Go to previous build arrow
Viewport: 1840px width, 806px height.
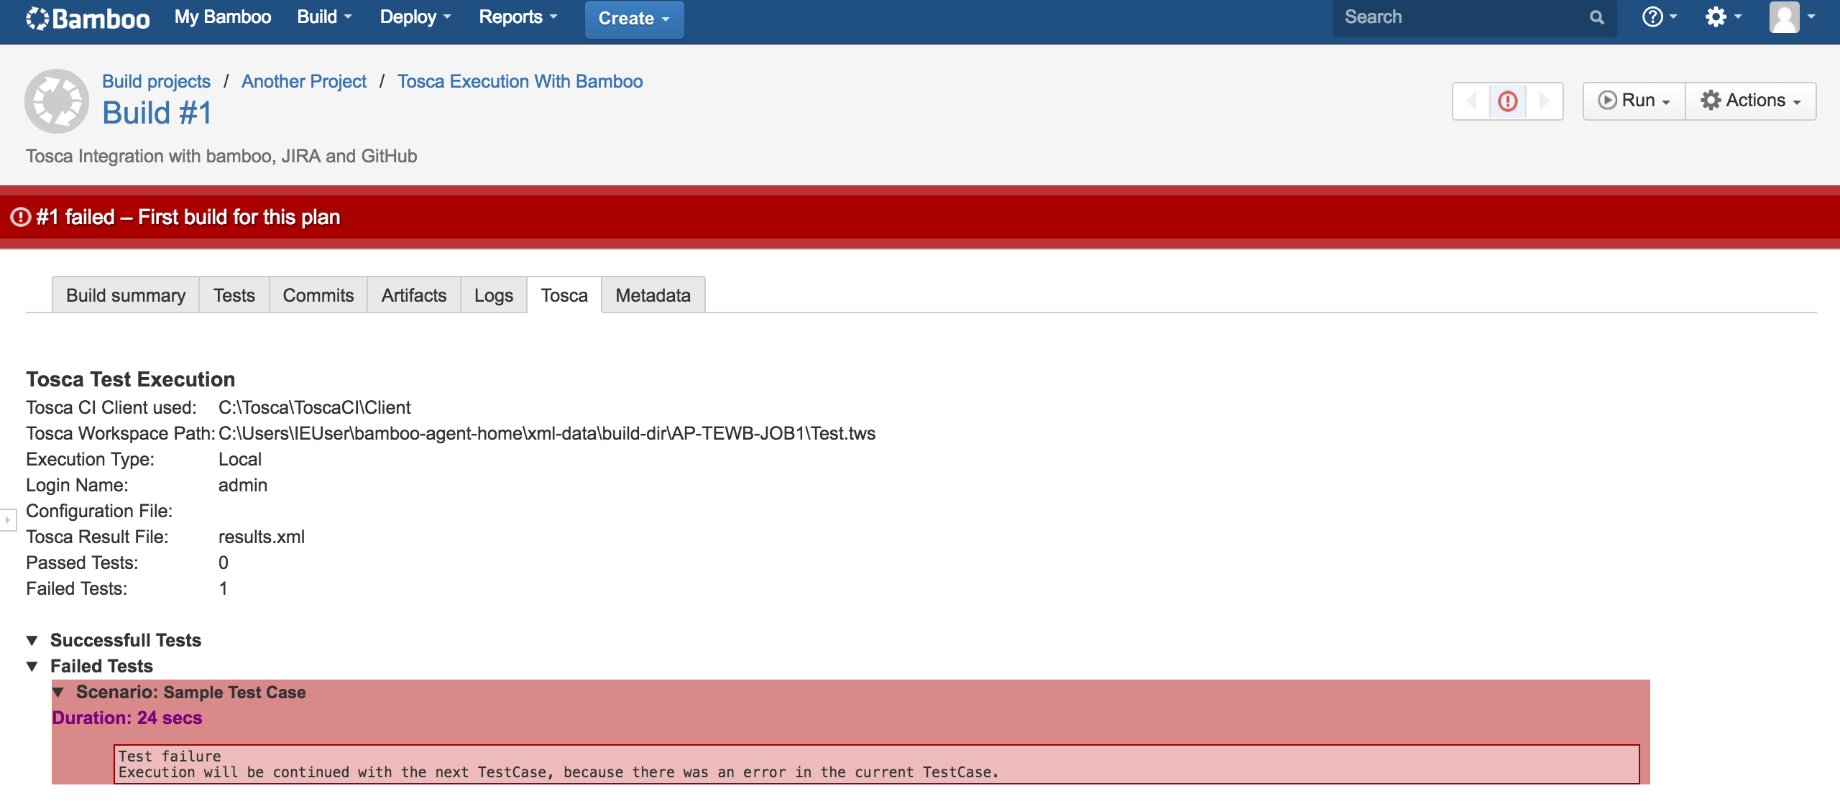point(1471,101)
